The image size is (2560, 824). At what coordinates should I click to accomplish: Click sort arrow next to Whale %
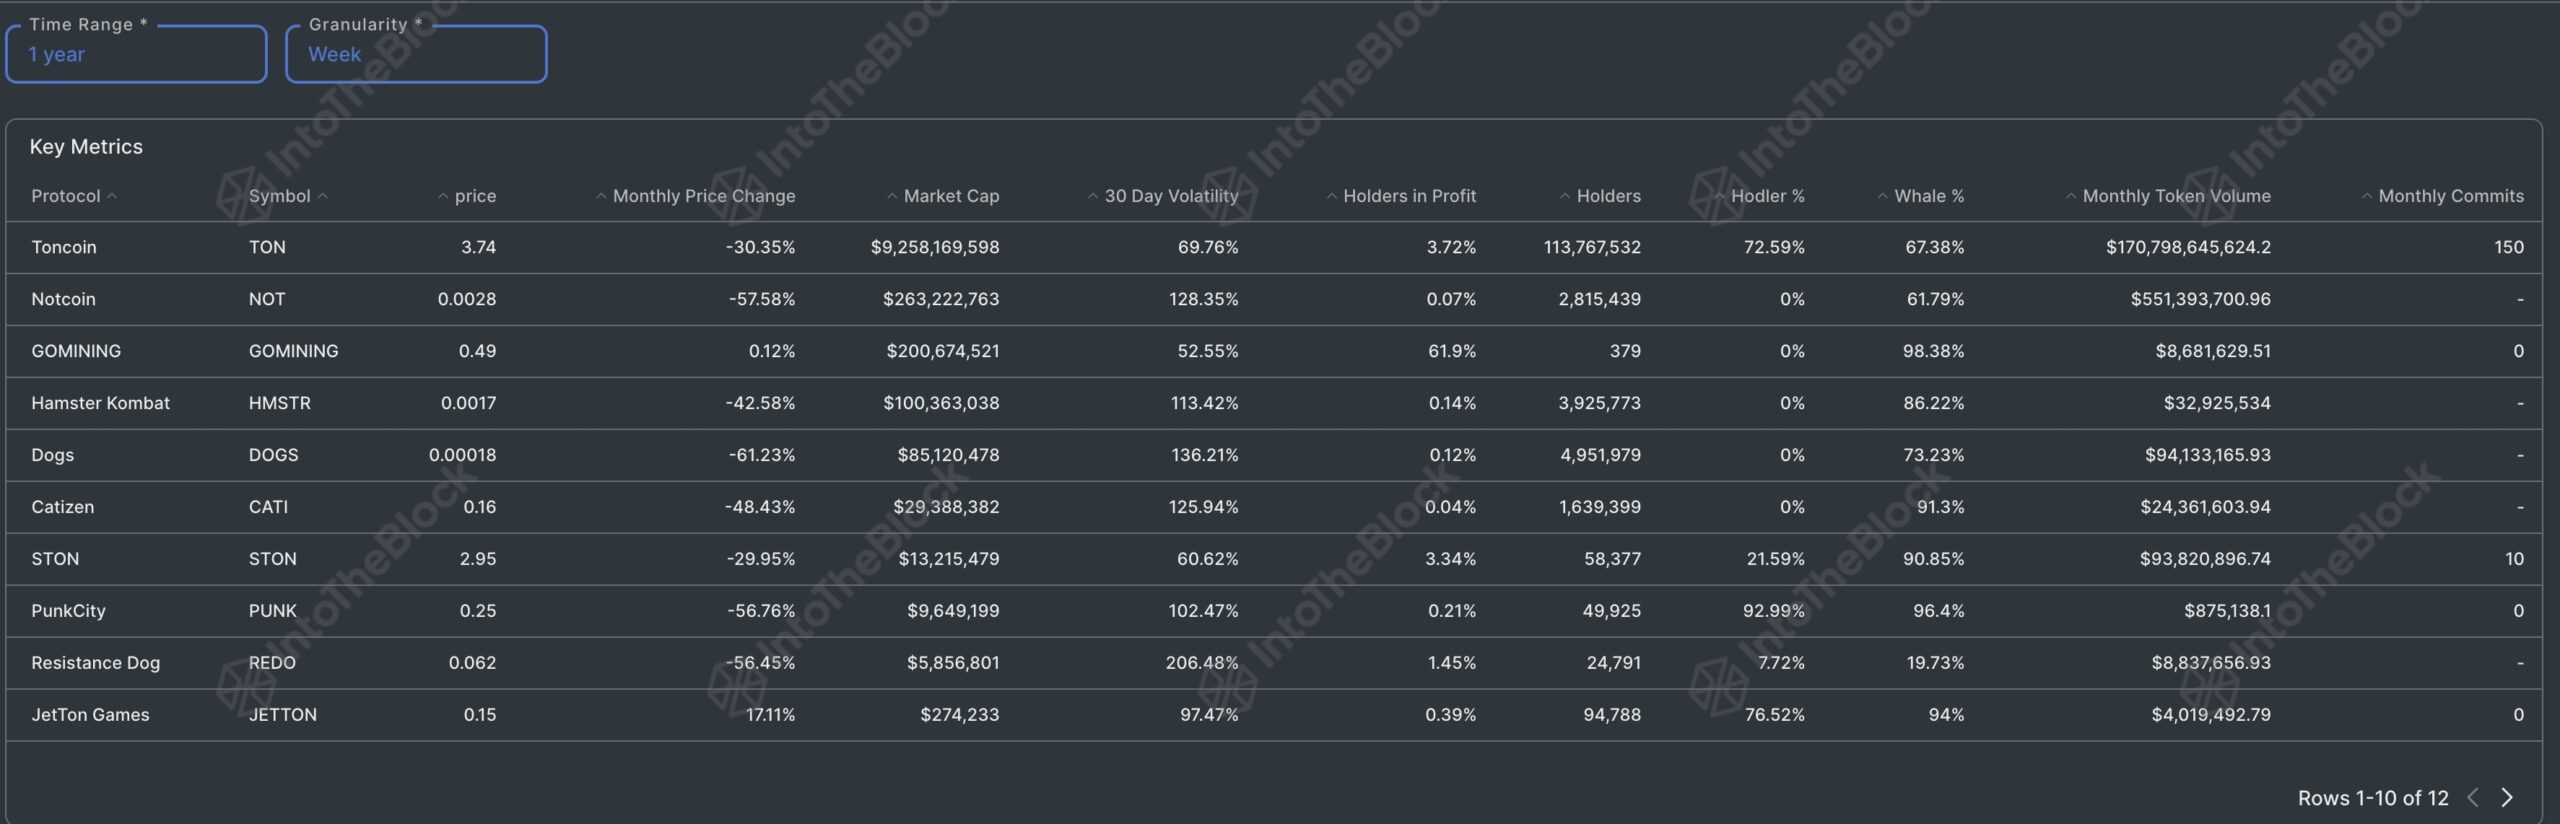(1883, 196)
